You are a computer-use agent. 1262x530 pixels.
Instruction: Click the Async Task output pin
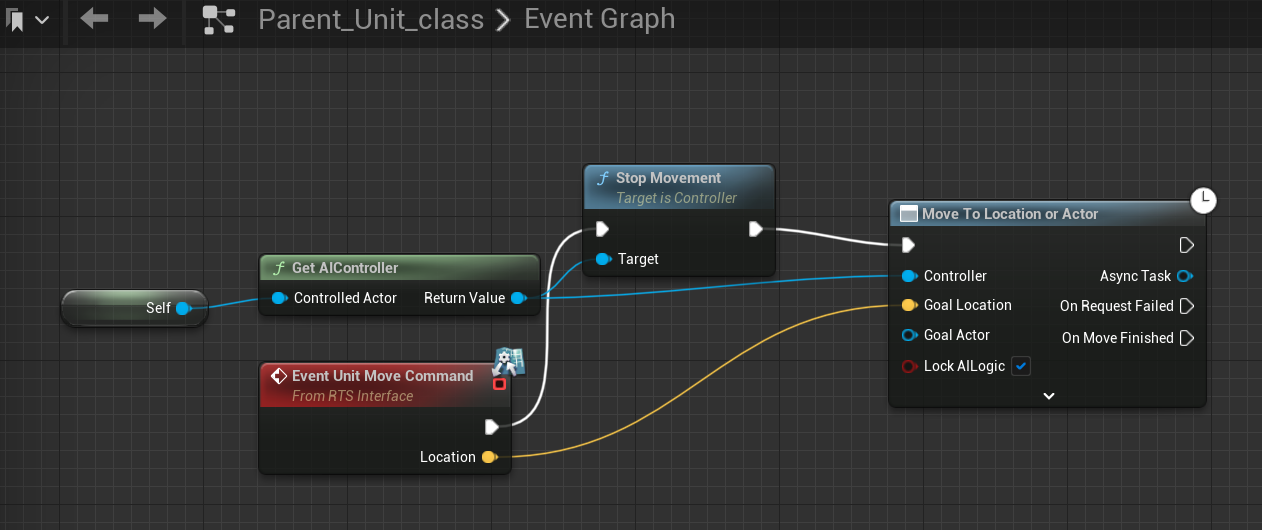[x=1186, y=276]
